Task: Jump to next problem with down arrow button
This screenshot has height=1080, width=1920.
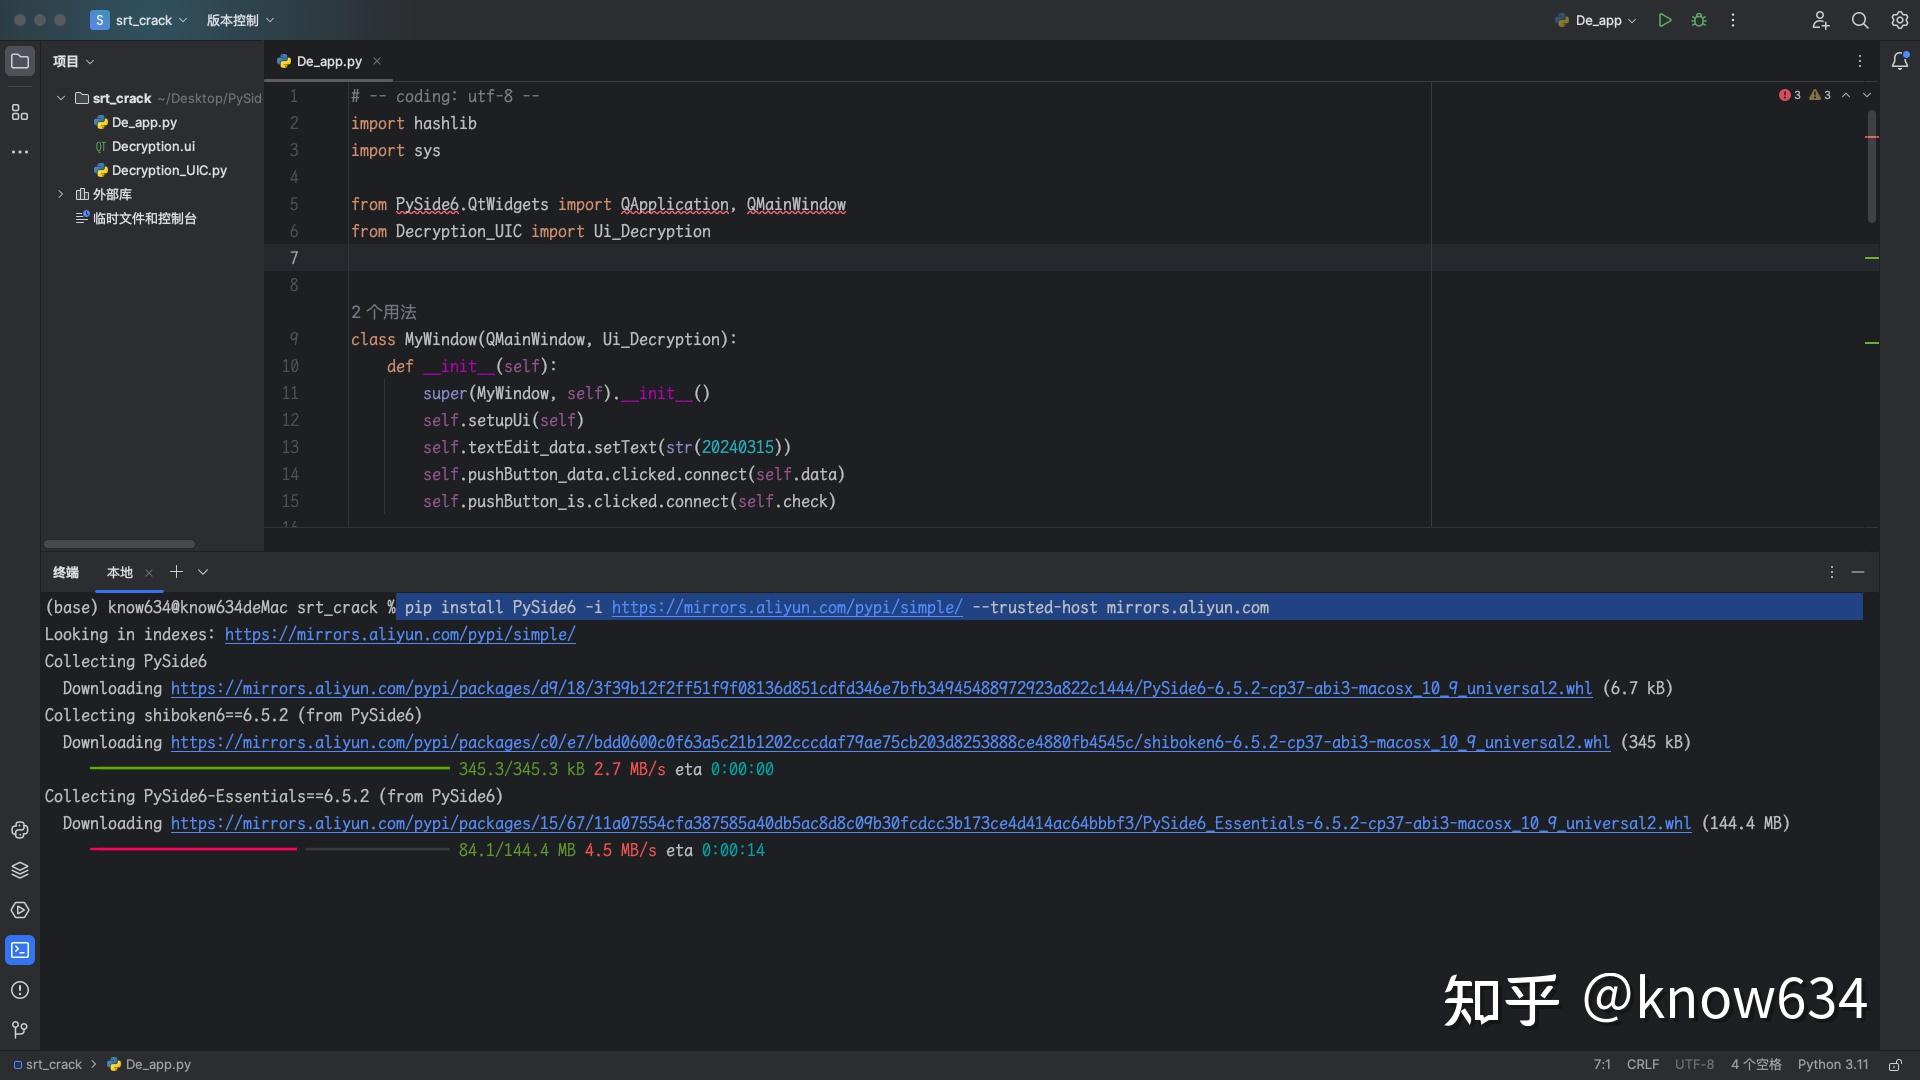Action: [x=1866, y=95]
